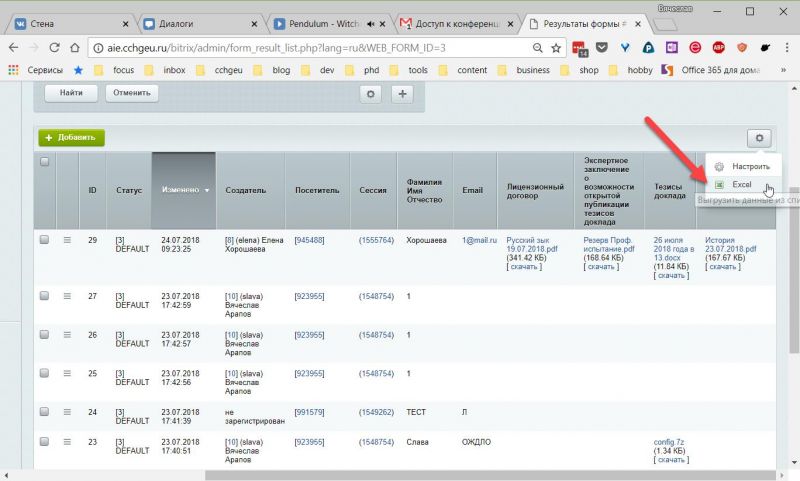Check the checkbox for row ID 27
The width and height of the screenshot is (800, 481).
pos(44,296)
